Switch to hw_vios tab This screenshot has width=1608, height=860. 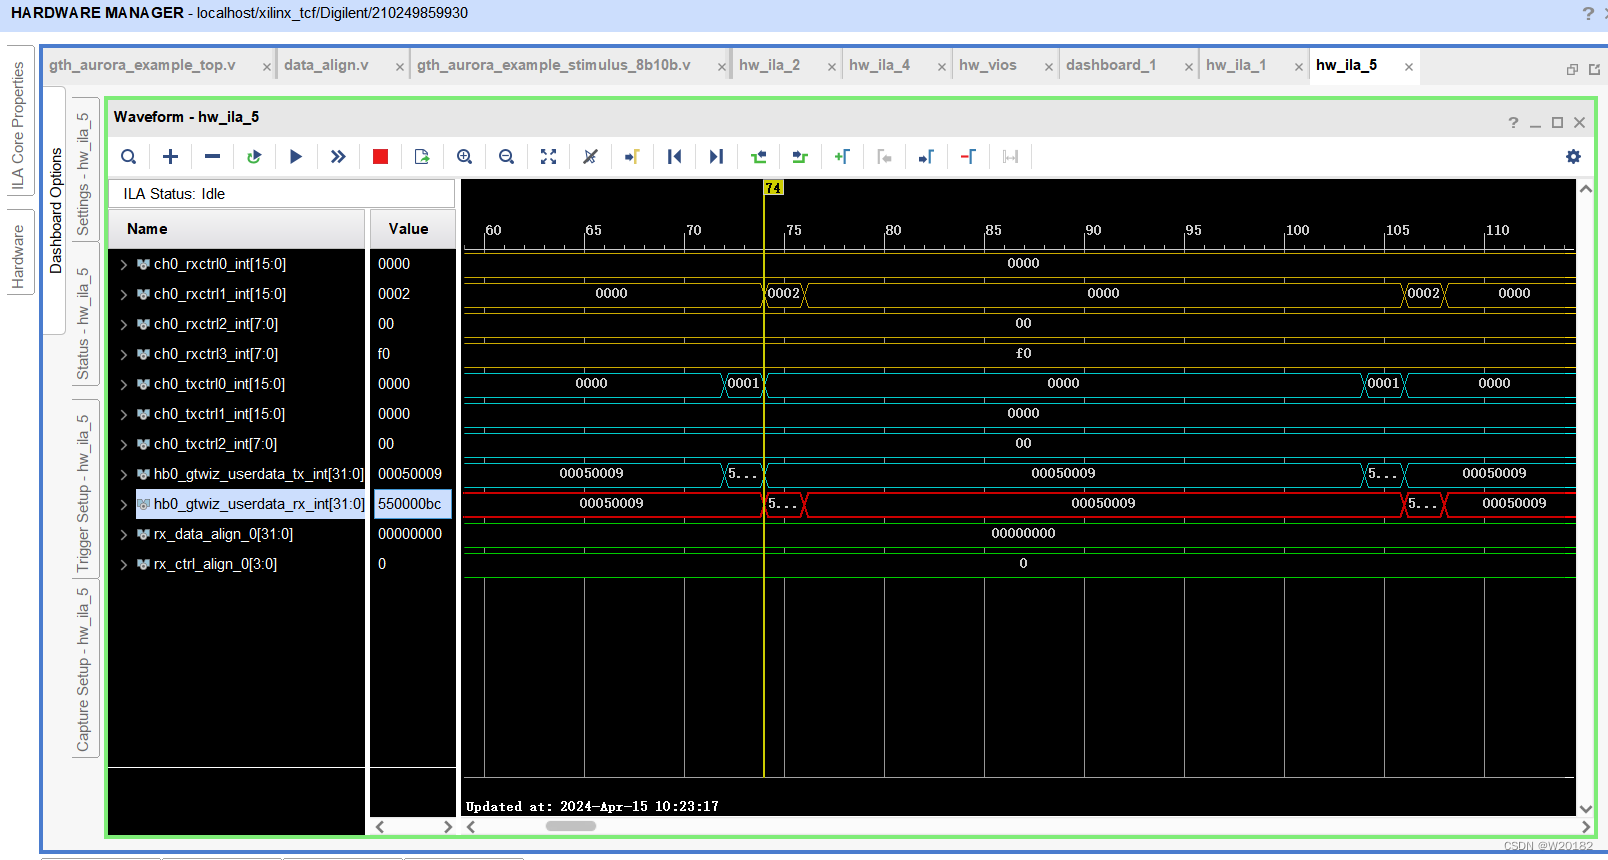(x=987, y=65)
